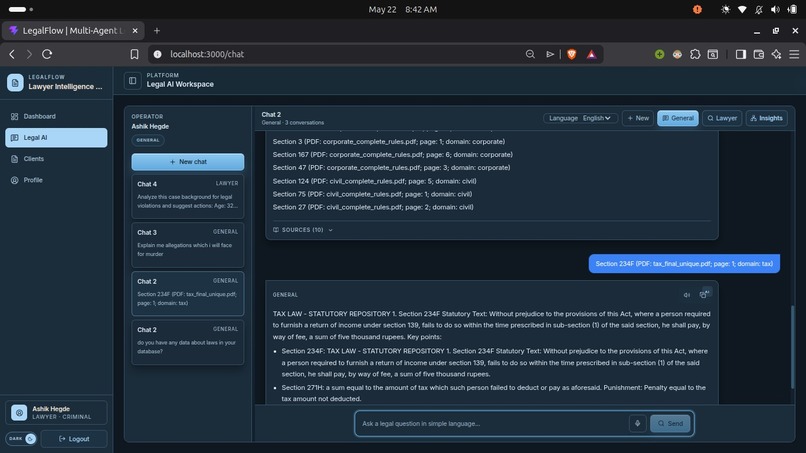Click the GENERAL badge under operator name

tap(148, 140)
